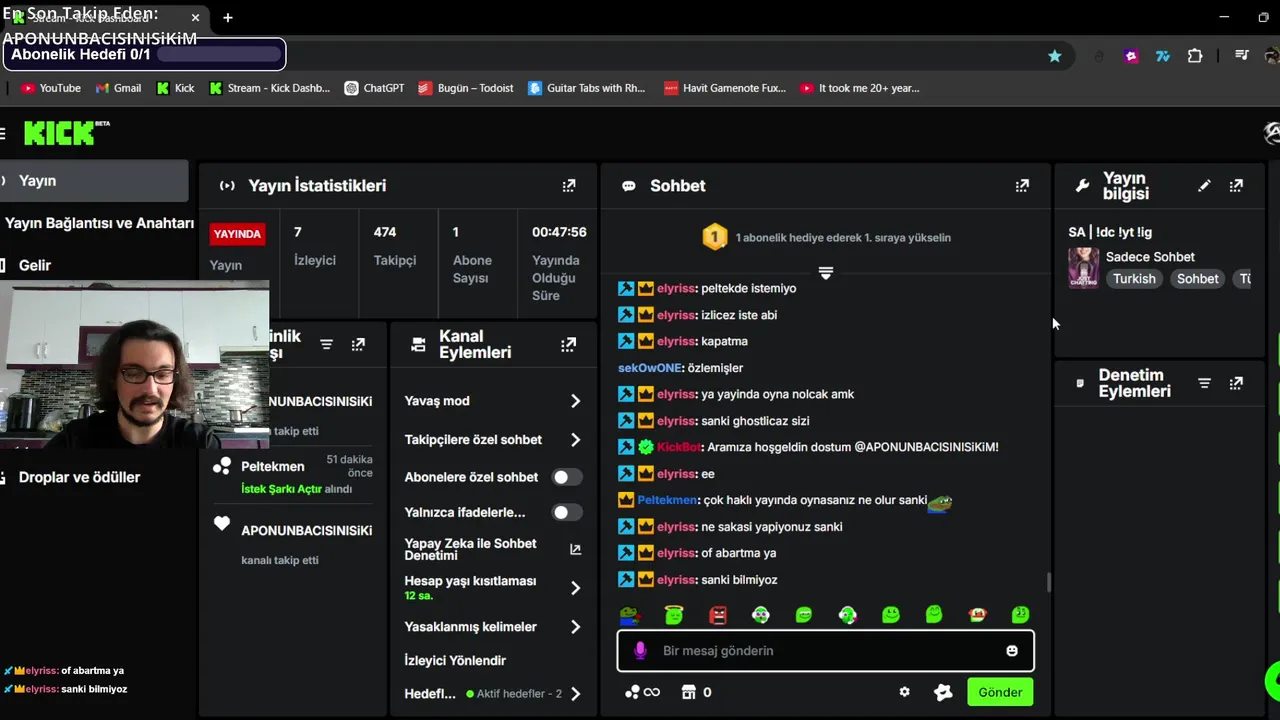1280x720 pixels.
Task: Open the YouTube bookmark
Action: [x=51, y=88]
